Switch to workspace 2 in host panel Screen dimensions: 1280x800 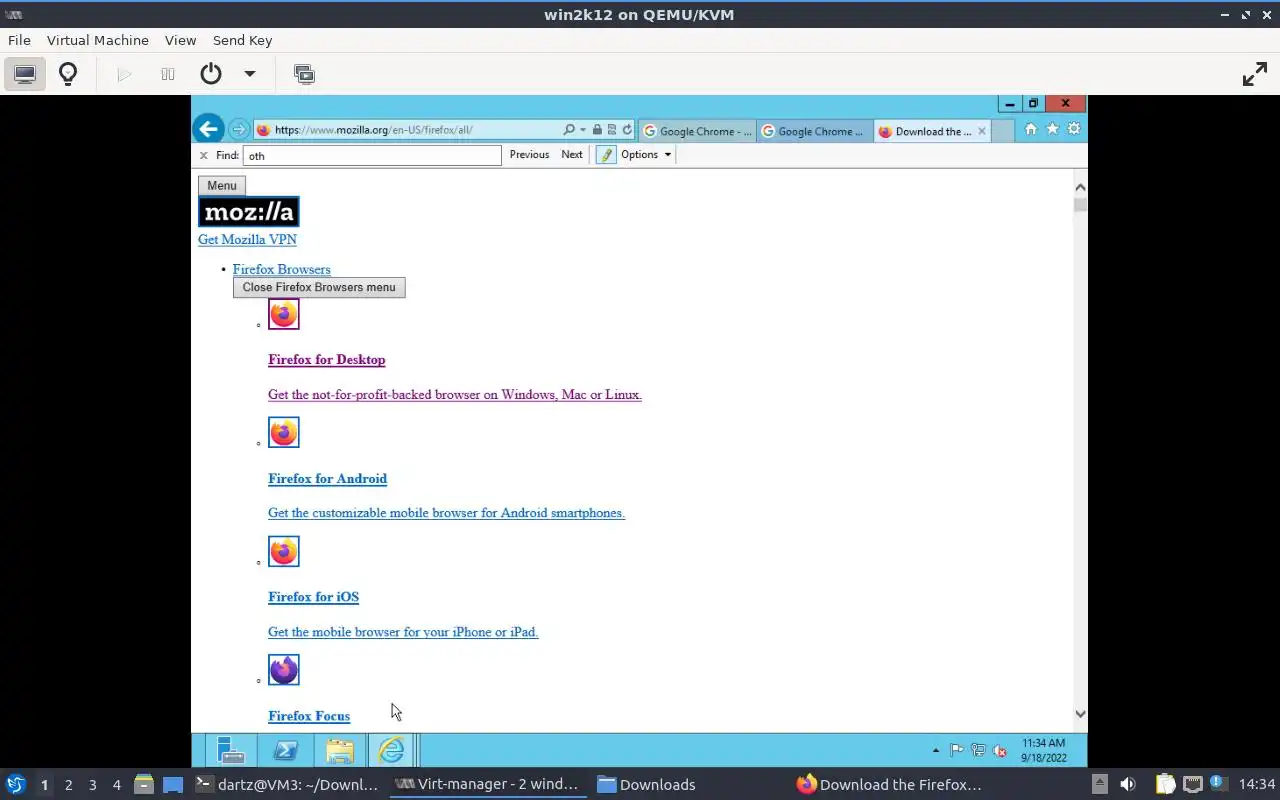click(x=68, y=785)
